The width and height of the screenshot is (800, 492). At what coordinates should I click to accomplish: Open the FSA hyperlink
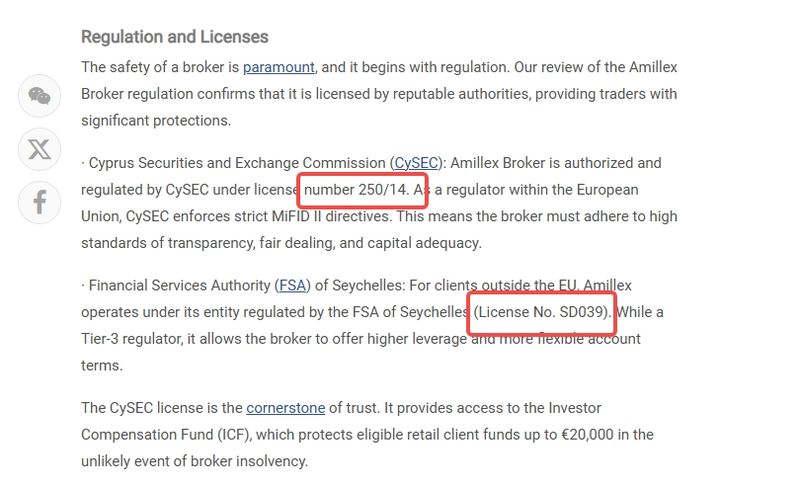[292, 285]
